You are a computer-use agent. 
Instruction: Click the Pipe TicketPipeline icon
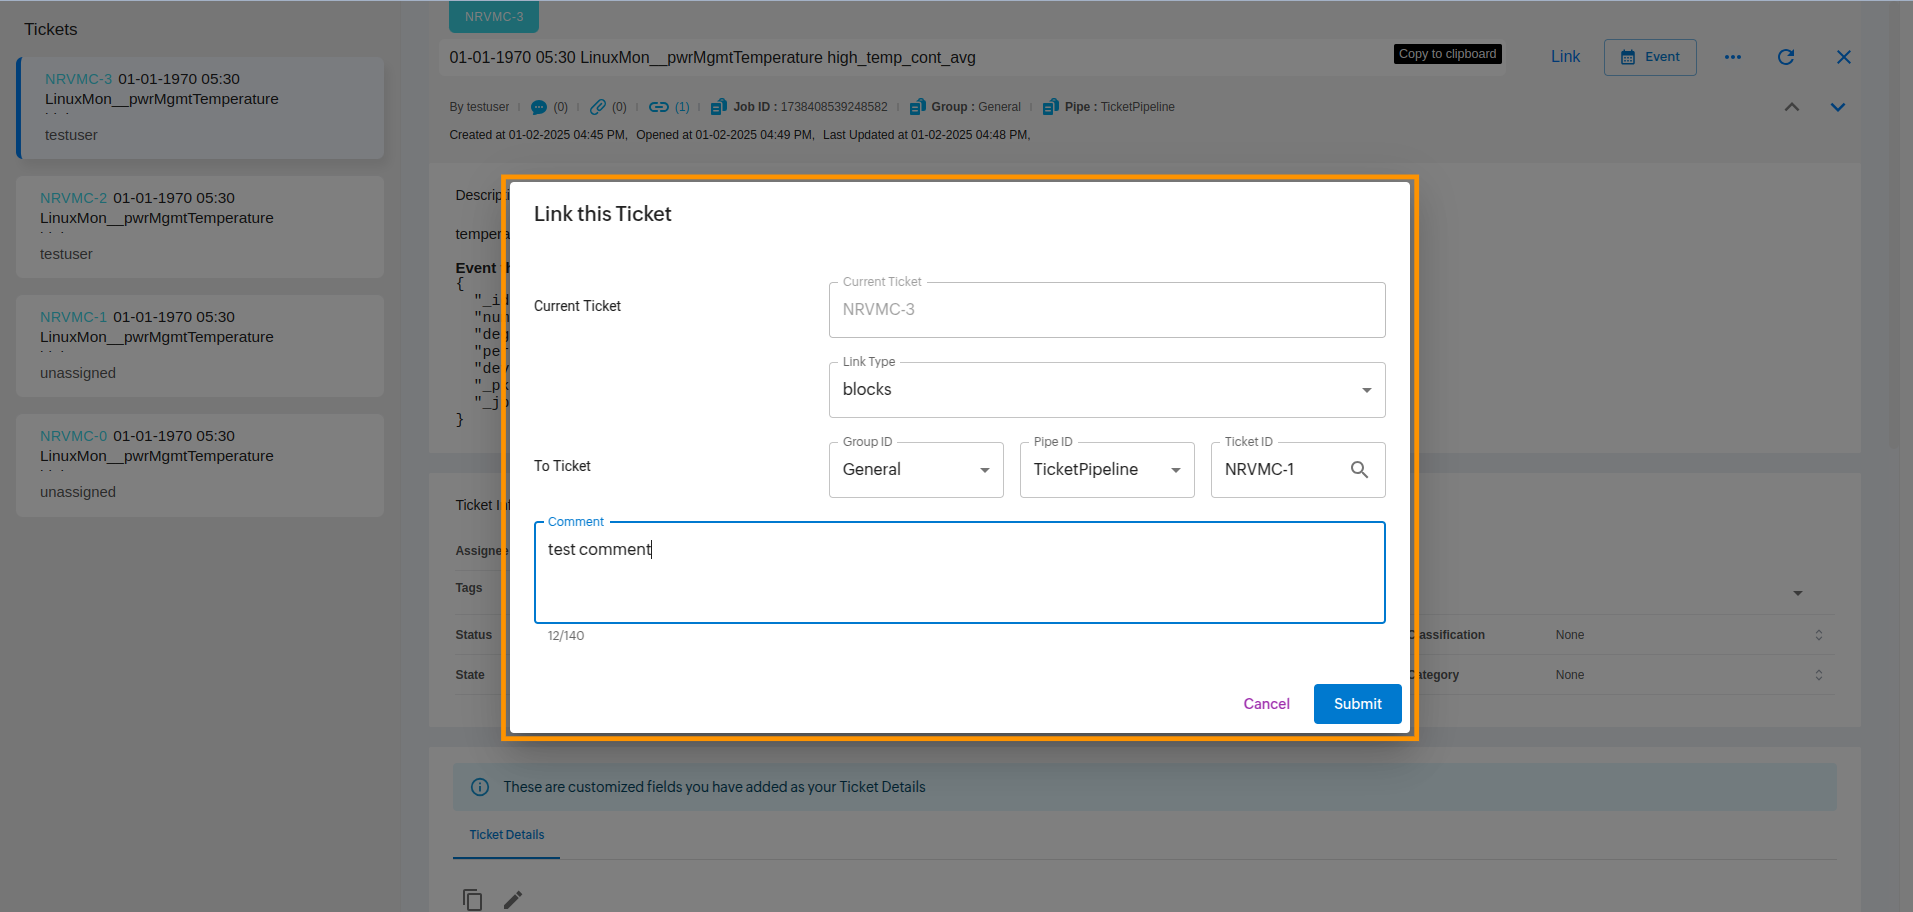[1050, 107]
